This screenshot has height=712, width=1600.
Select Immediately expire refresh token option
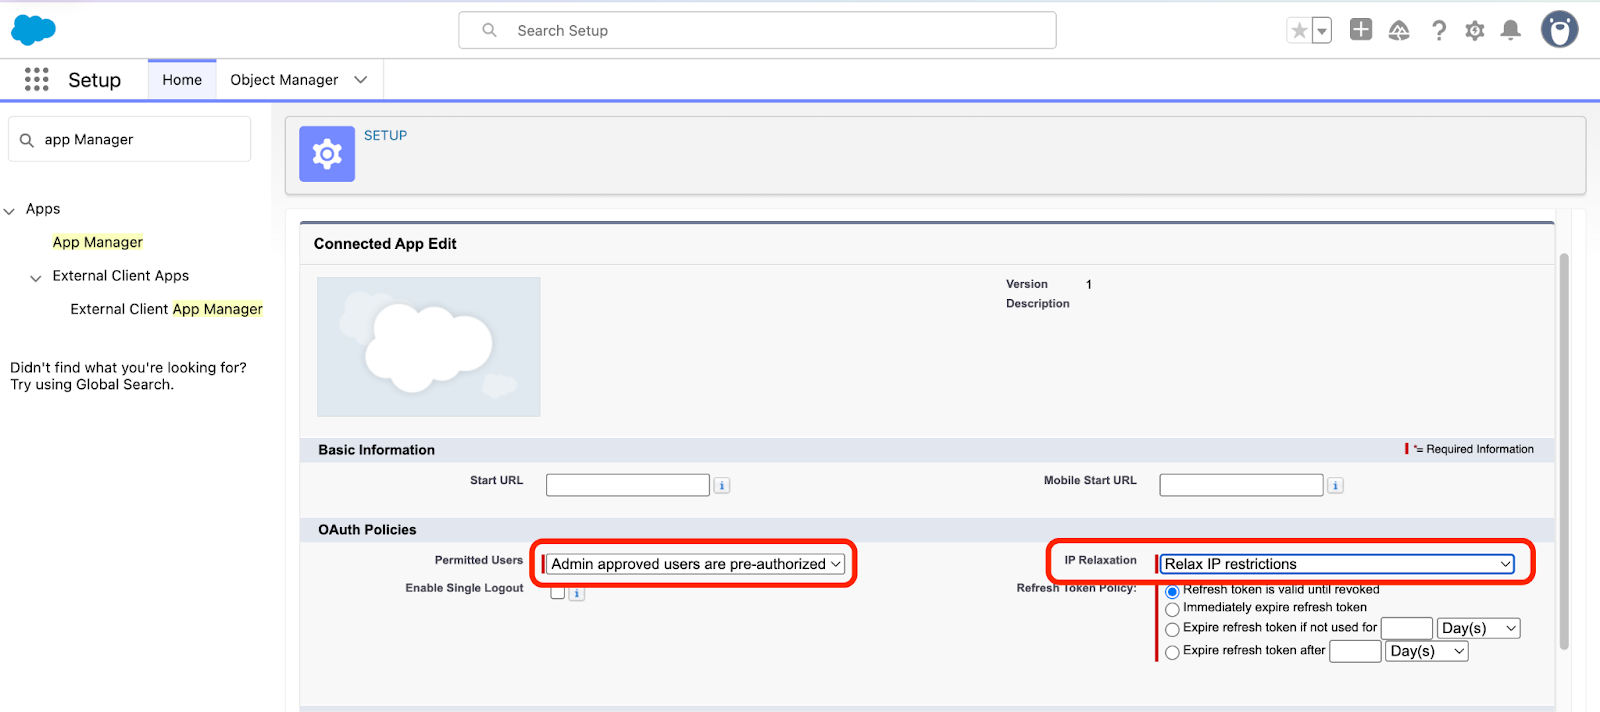[1172, 609]
